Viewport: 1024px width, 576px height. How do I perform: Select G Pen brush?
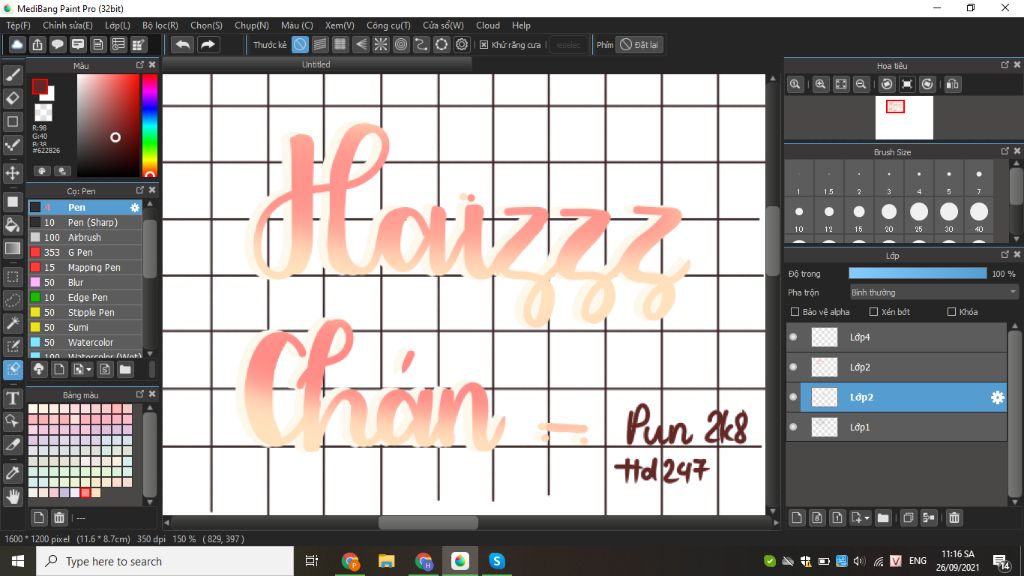[84, 252]
